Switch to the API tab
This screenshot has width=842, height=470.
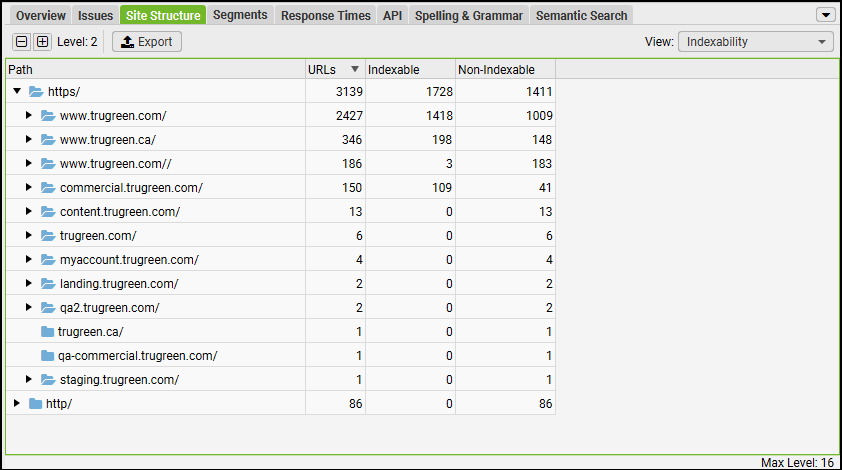coord(392,16)
